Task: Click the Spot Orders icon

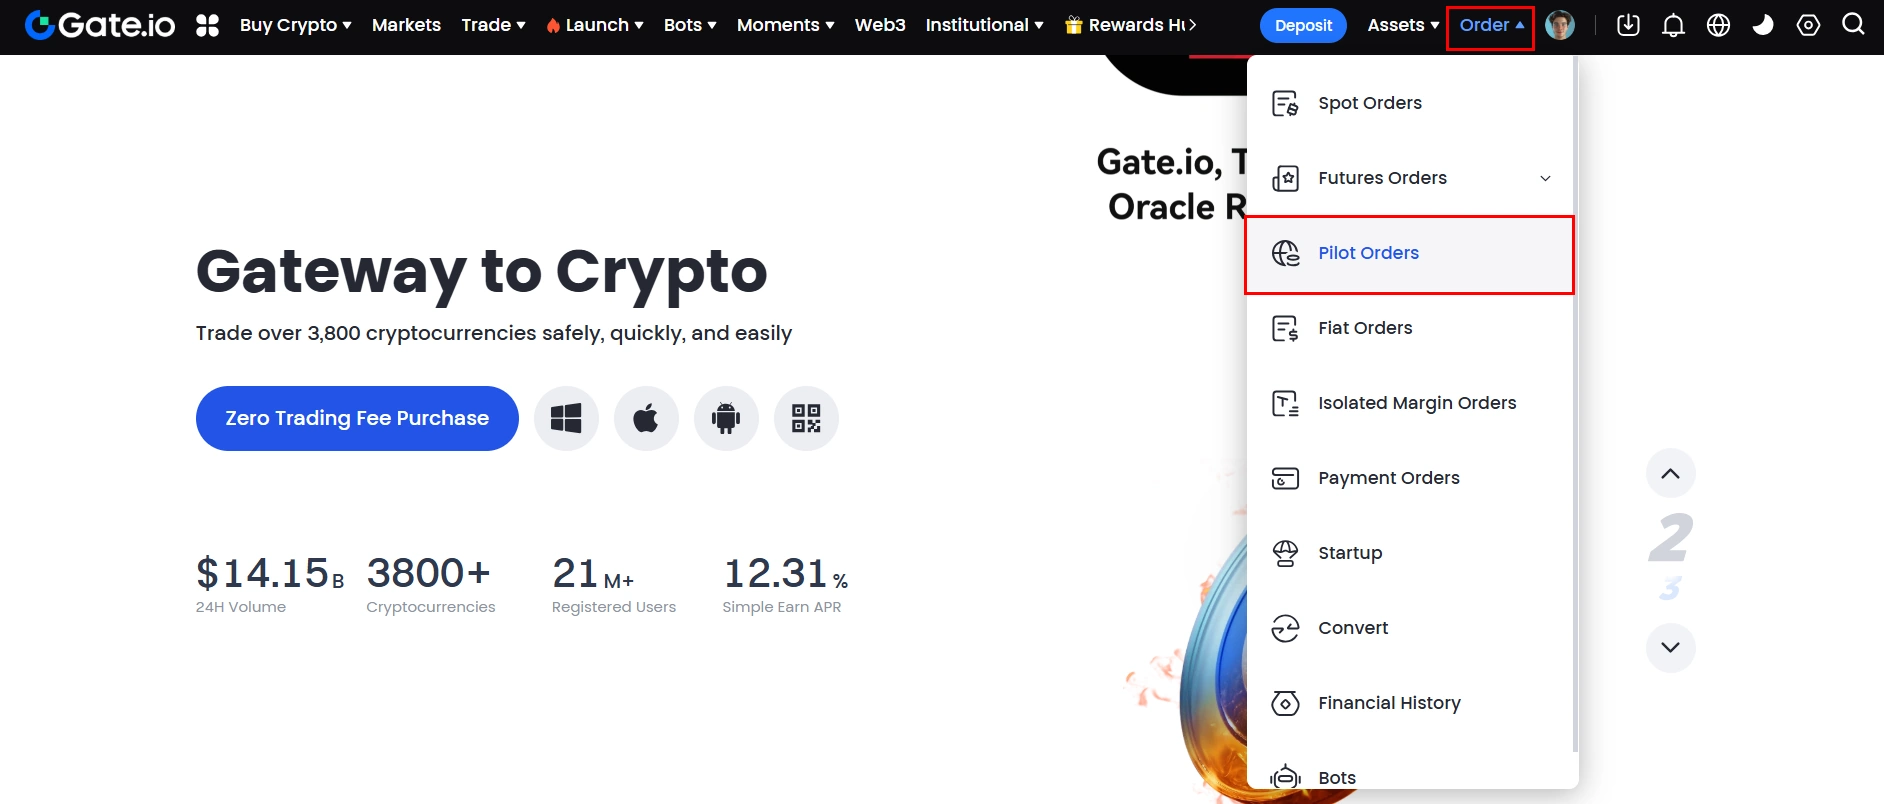Action: click(1285, 103)
